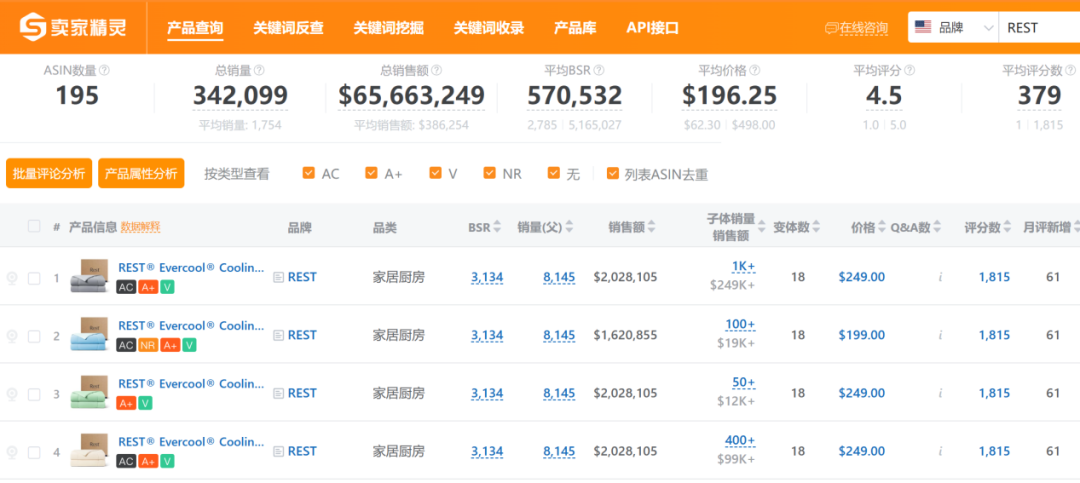Image resolution: width=1080 pixels, height=483 pixels.
Task: Open the 品牌 search type dropdown
Action: tap(953, 28)
